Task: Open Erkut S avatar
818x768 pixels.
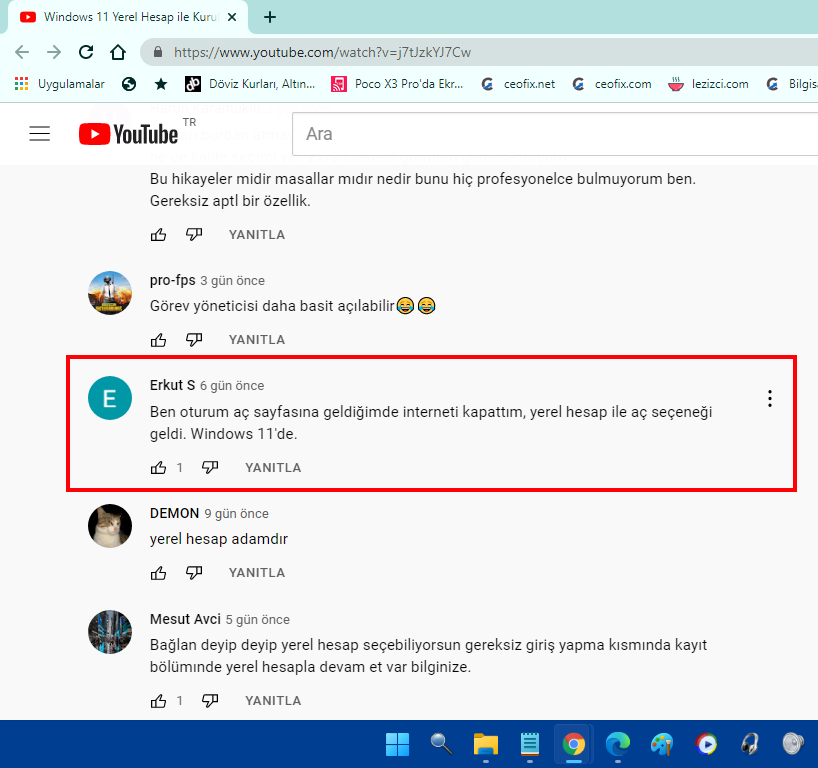Action: point(110,398)
